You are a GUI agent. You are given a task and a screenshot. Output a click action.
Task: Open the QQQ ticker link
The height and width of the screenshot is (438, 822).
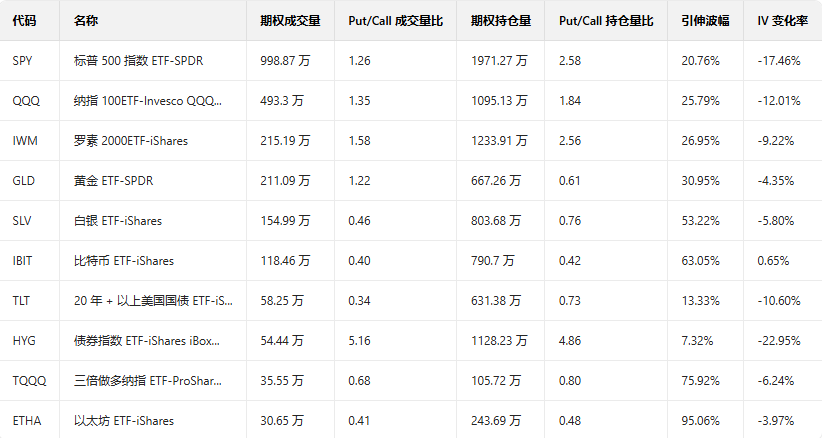click(x=25, y=101)
